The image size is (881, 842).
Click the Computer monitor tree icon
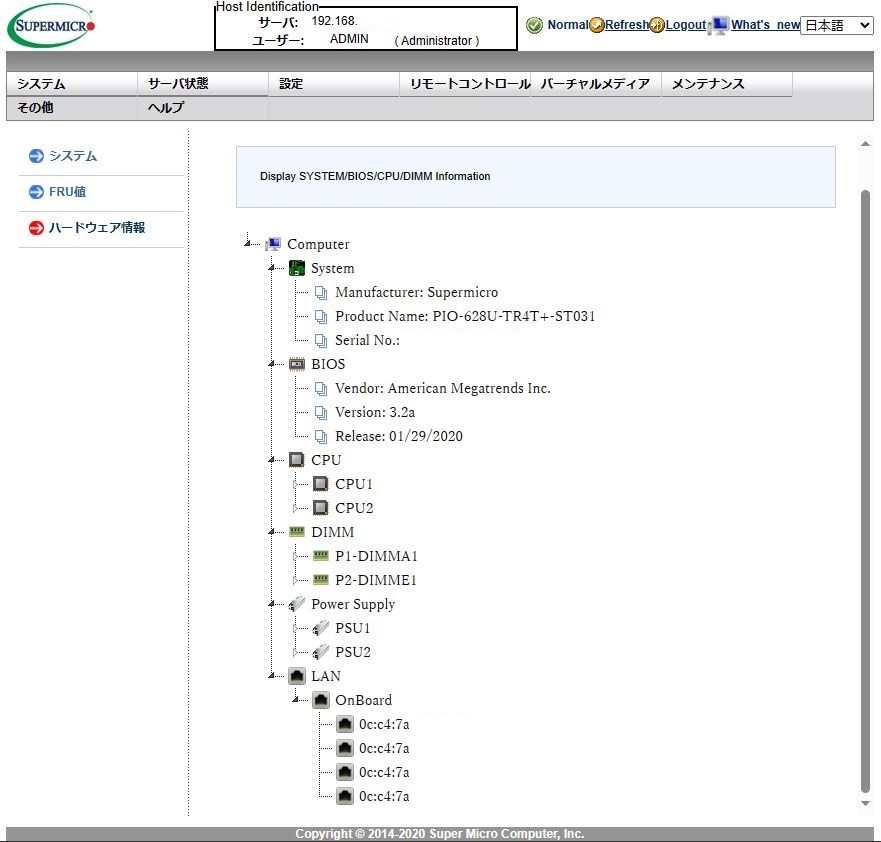tap(273, 244)
